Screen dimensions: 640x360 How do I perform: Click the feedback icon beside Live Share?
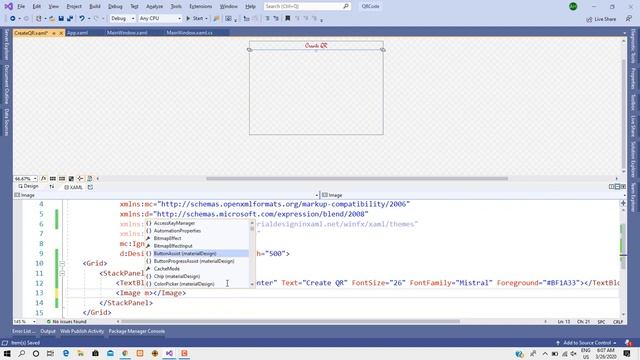[629, 19]
